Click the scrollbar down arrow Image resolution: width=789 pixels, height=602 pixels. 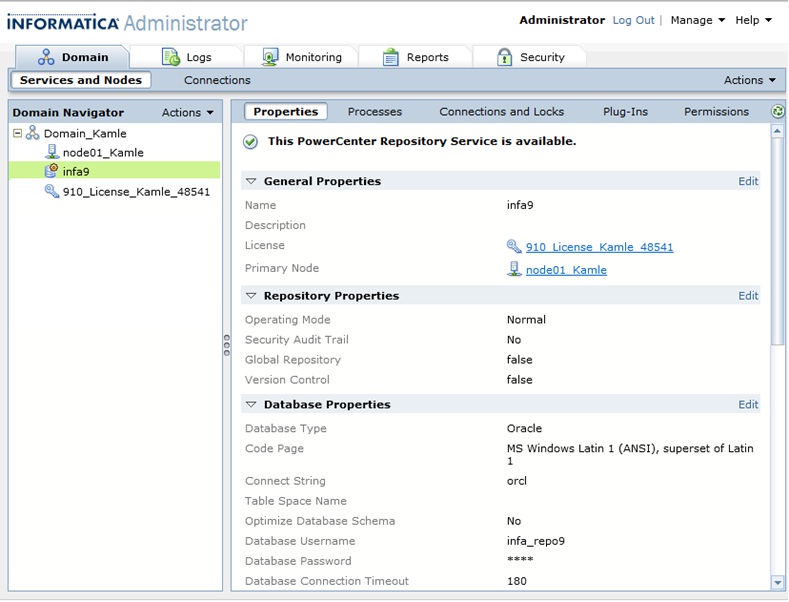[x=777, y=582]
